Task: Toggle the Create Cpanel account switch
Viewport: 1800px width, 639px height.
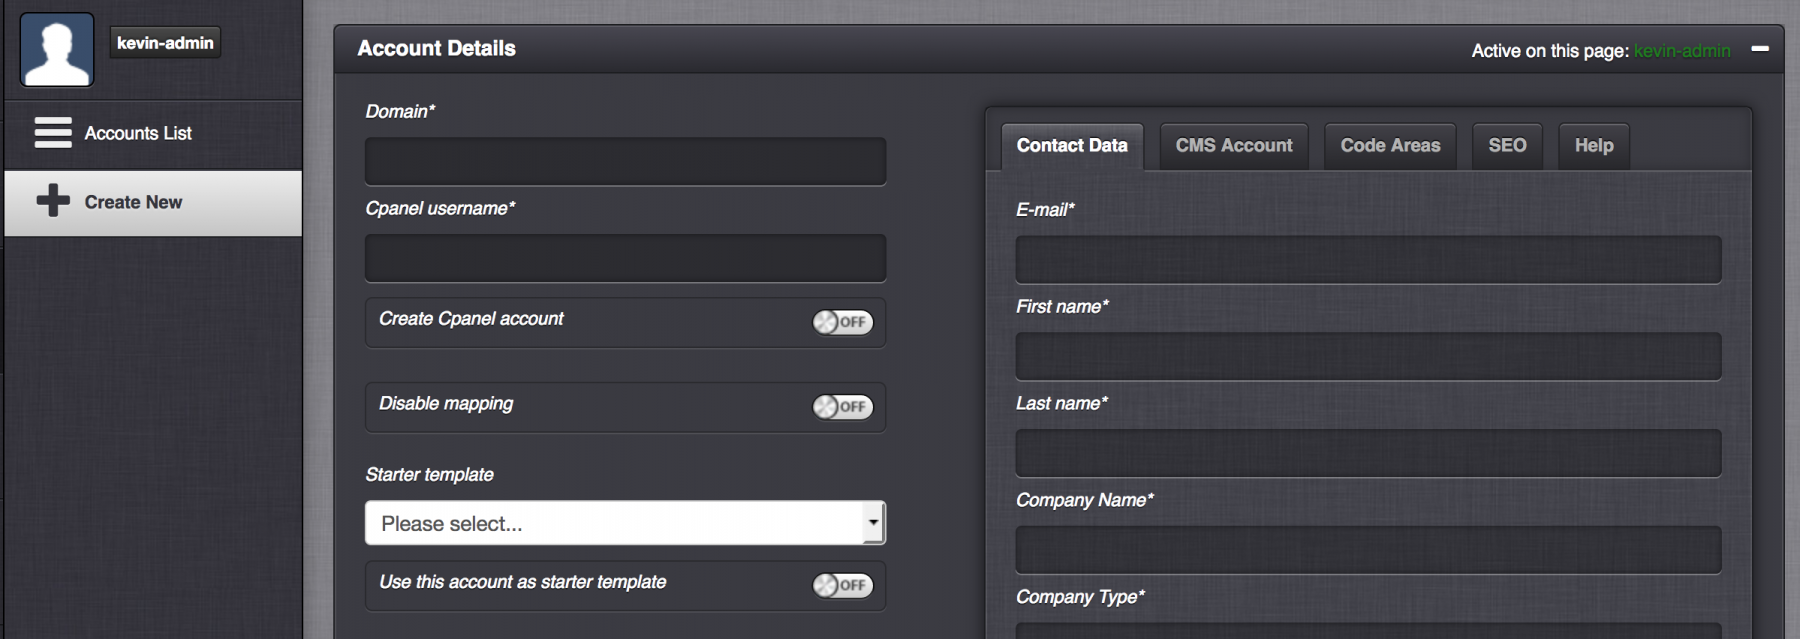Action: coord(842,322)
